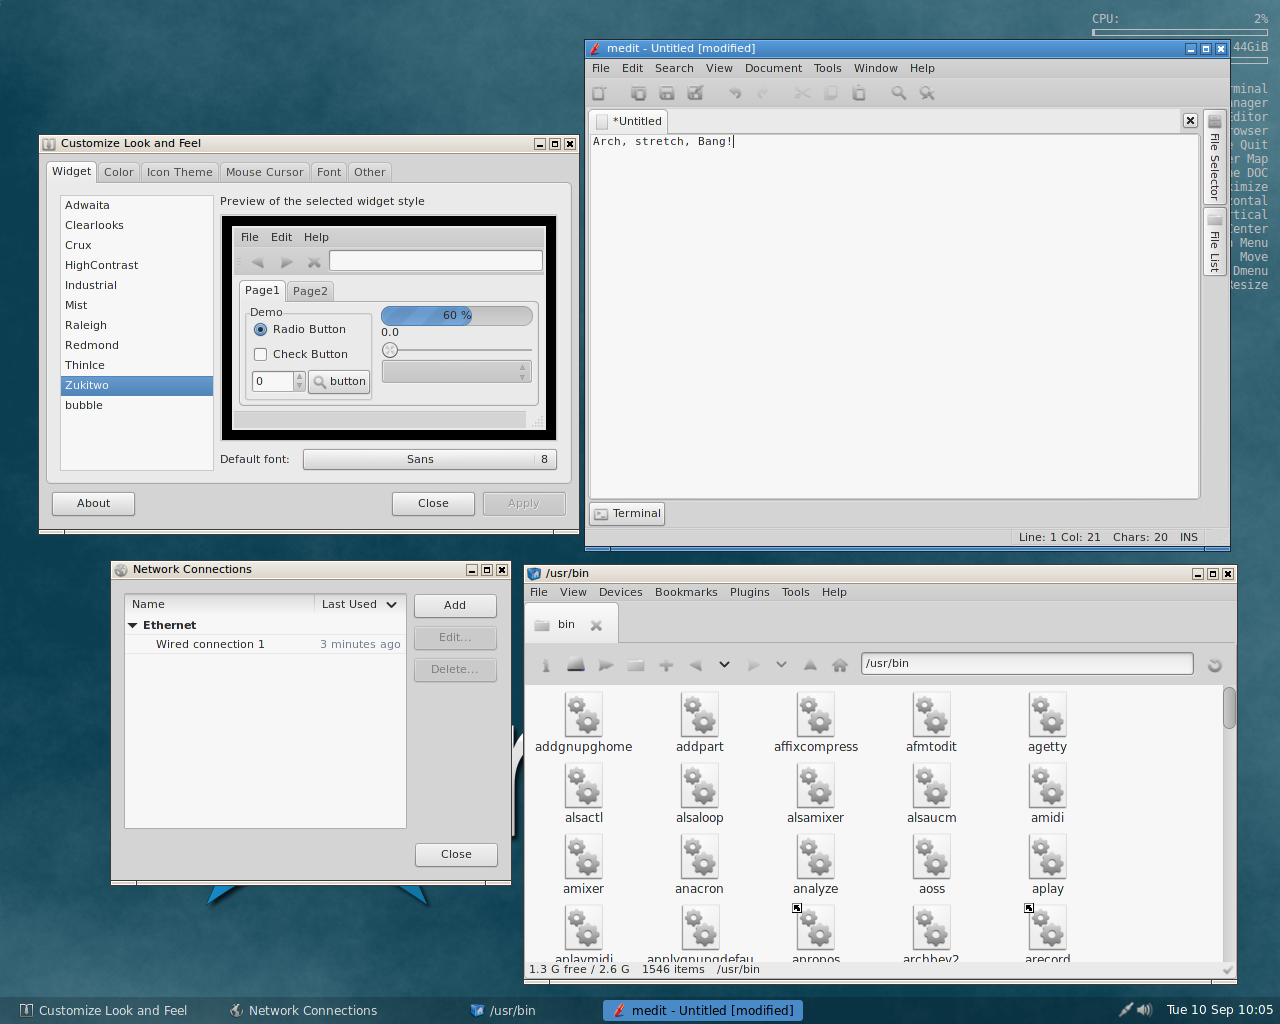
Task: Toggle Last Used column sort arrow
Action: click(391, 604)
